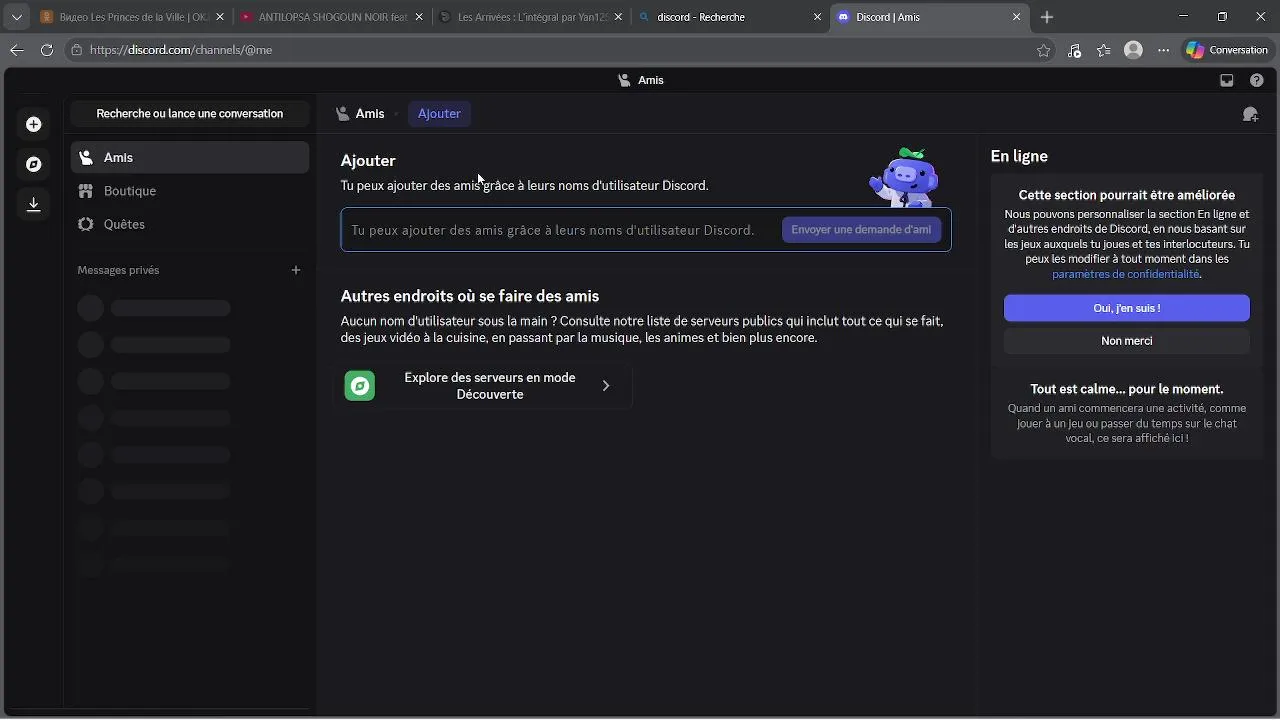Screen dimensions: 1280x720
Task: Click the browser back arrow
Action: [x=16, y=50]
